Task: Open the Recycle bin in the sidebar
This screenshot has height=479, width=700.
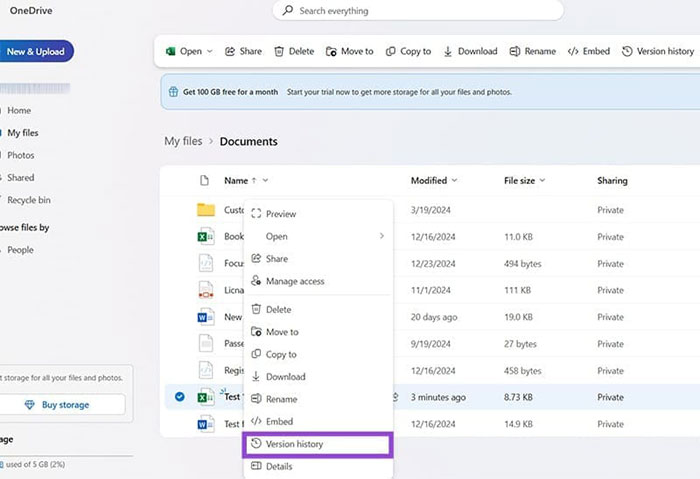Action: (29, 200)
